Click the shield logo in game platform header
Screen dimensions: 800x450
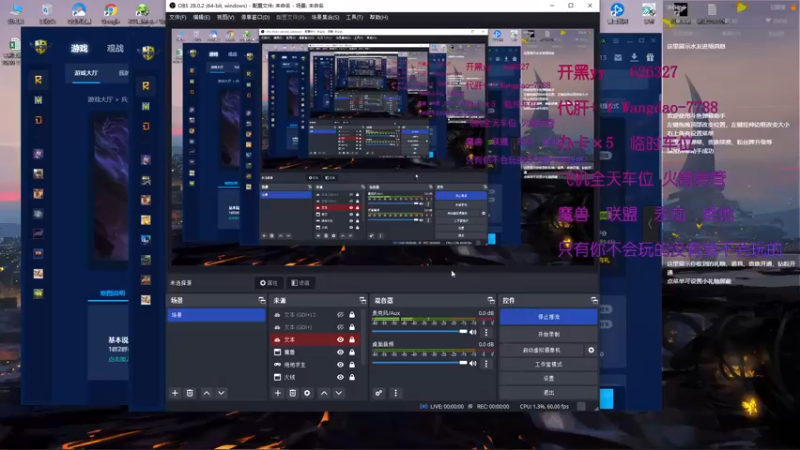coord(41,47)
